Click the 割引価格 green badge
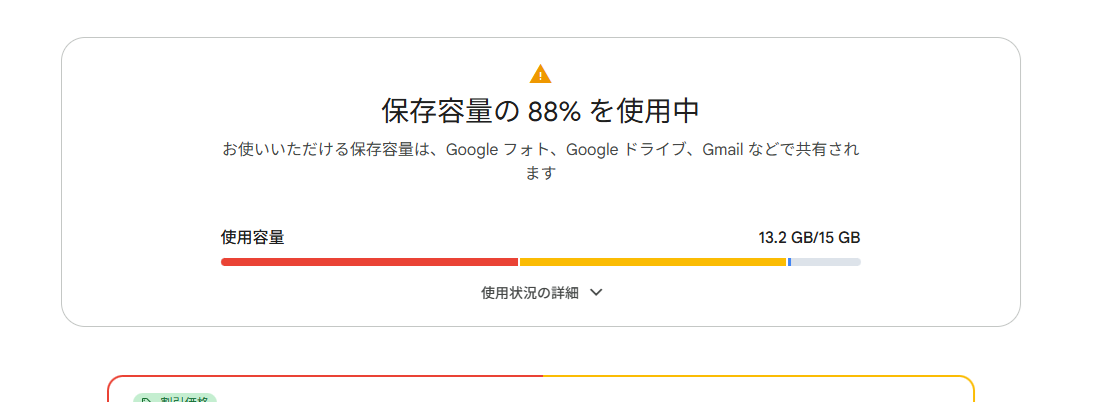This screenshot has height=402, width=1111. [175, 399]
